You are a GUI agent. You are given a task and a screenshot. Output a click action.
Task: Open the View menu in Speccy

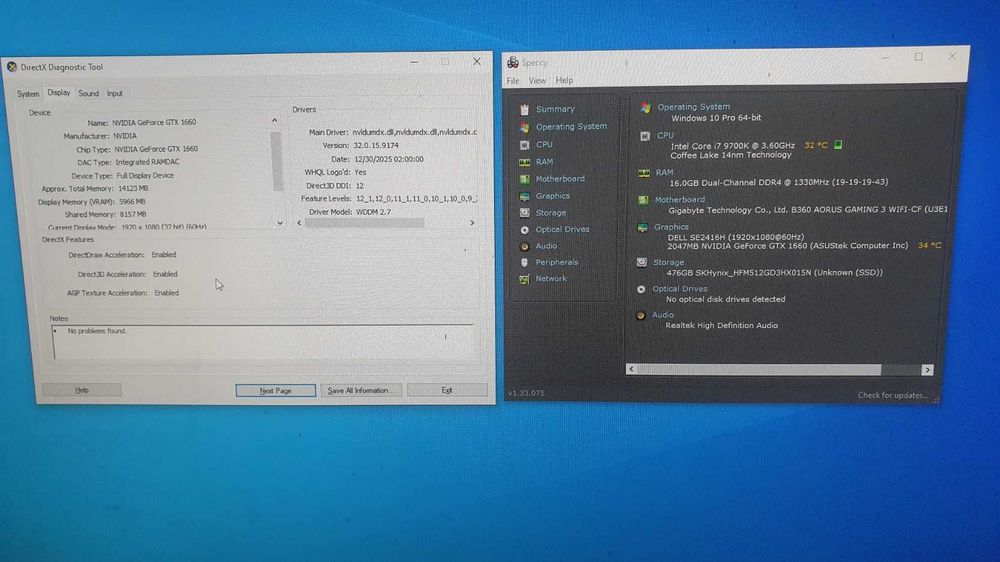point(537,81)
